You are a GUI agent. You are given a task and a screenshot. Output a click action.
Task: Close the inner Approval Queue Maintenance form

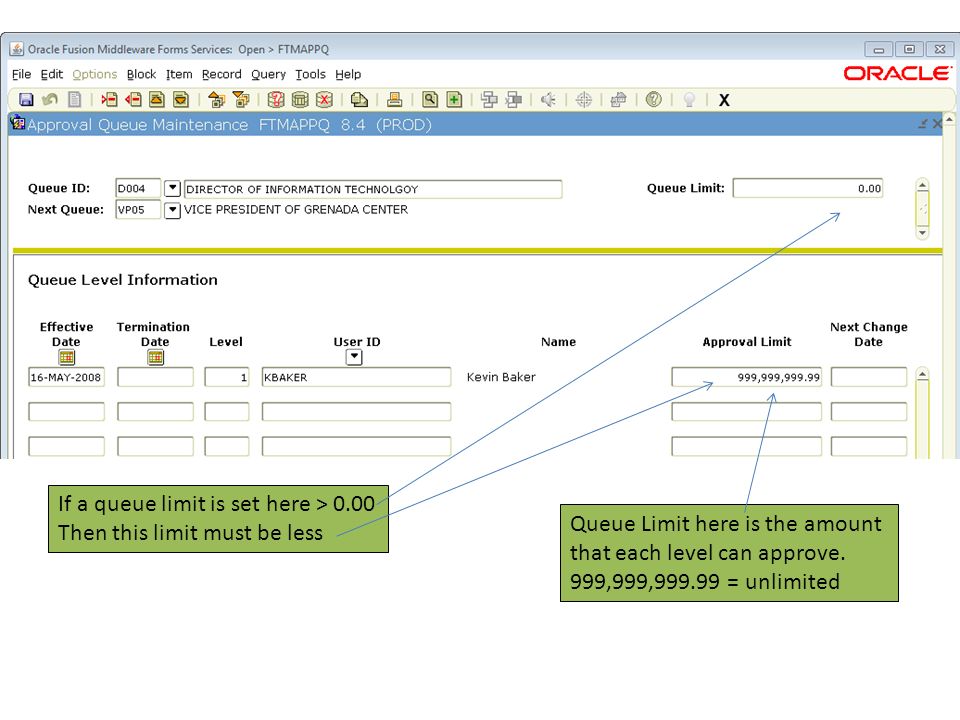(x=937, y=124)
